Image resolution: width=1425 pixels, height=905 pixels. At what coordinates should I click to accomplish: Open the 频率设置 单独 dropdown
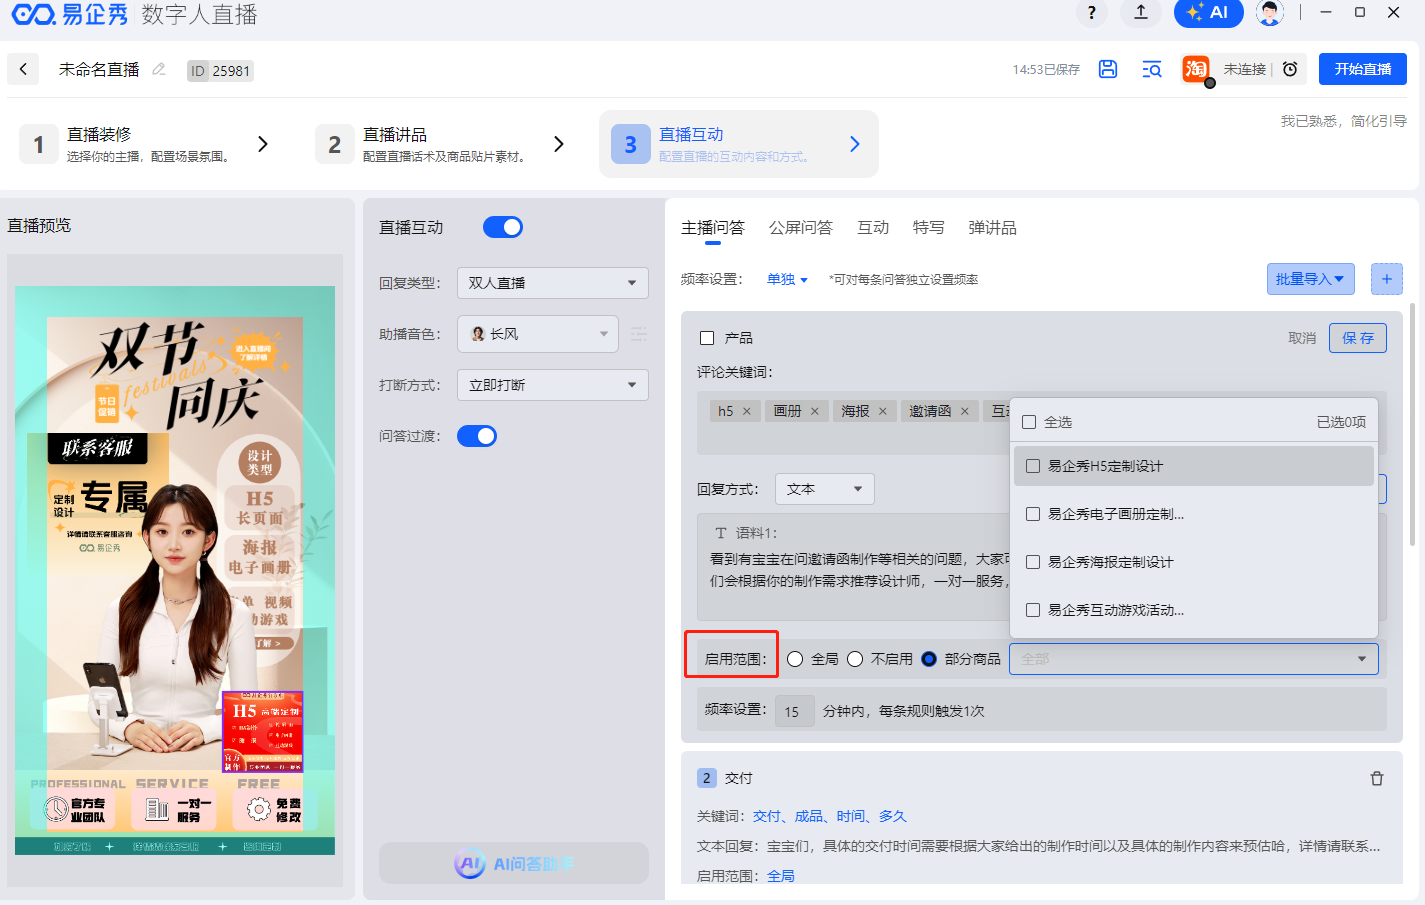[787, 280]
